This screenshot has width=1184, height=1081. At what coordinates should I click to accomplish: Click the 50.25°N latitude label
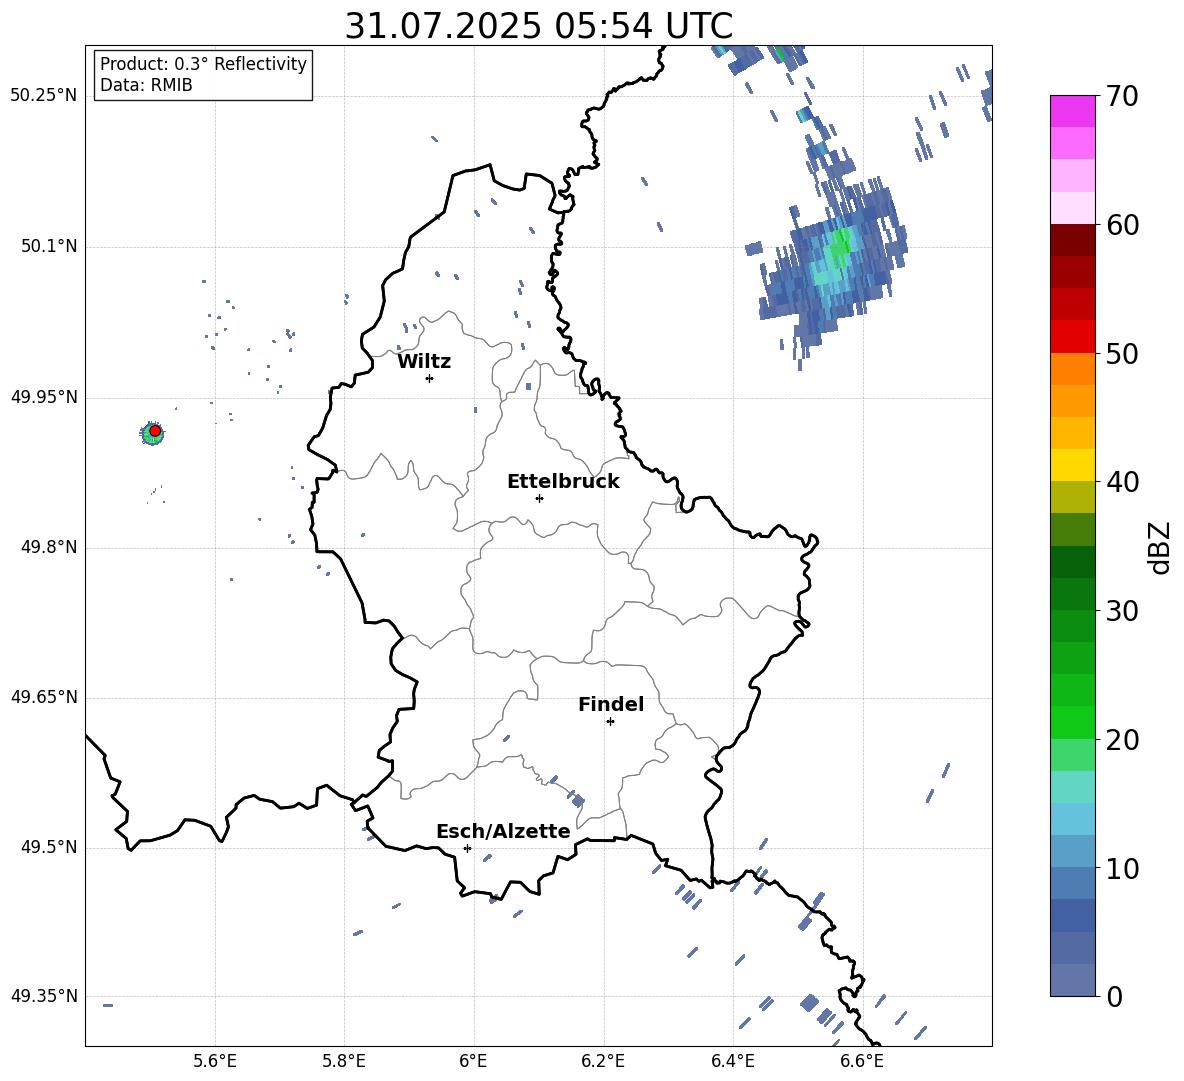point(44,96)
